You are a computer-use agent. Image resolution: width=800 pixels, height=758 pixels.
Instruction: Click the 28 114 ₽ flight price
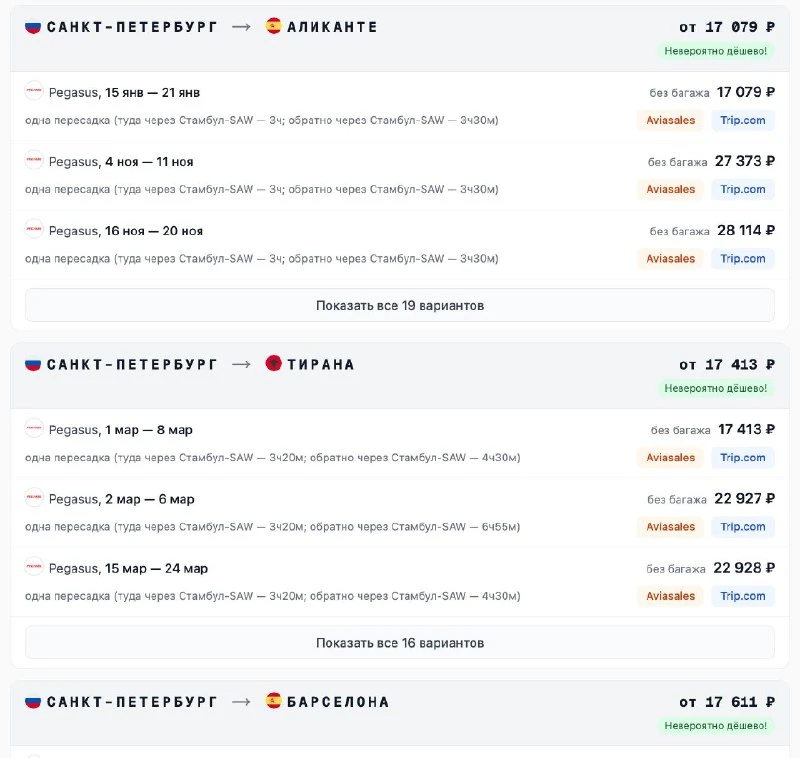click(746, 231)
